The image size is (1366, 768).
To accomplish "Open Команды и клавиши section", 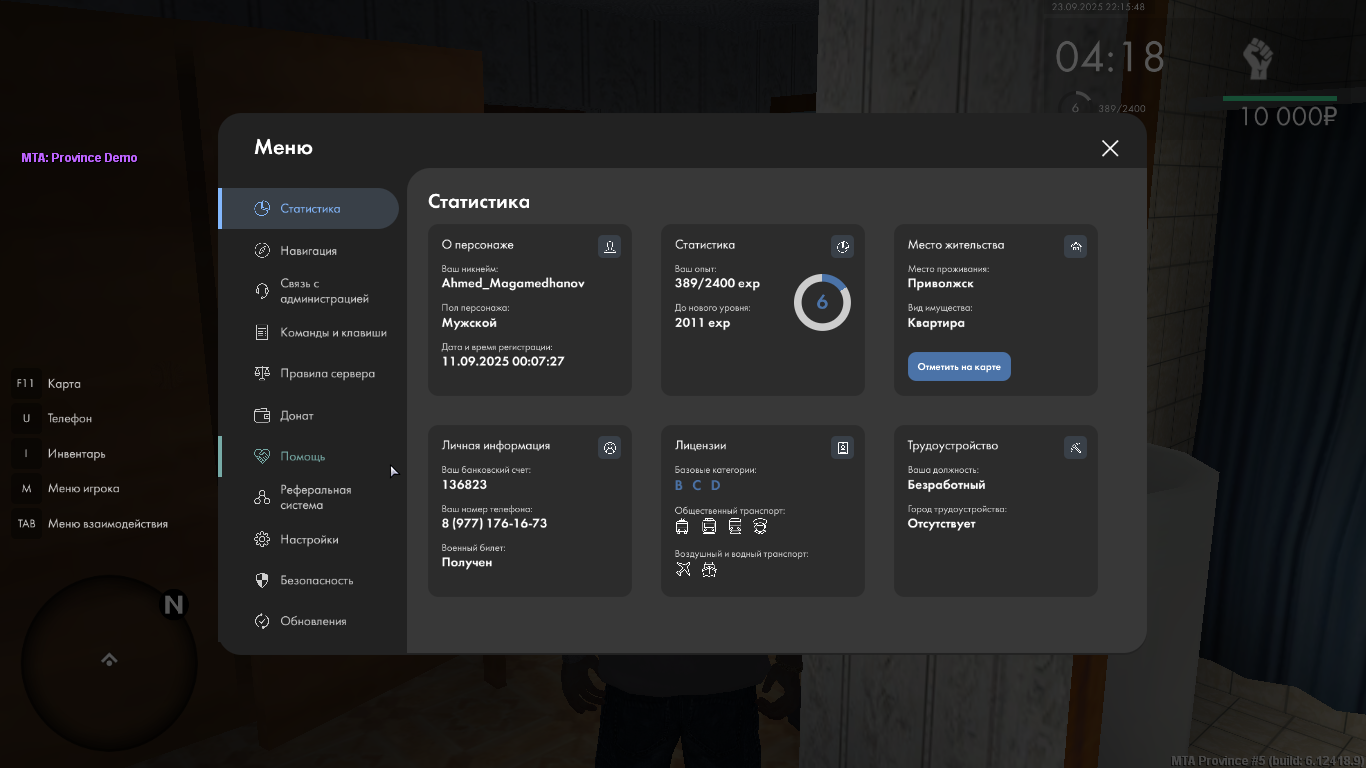I will (x=309, y=332).
